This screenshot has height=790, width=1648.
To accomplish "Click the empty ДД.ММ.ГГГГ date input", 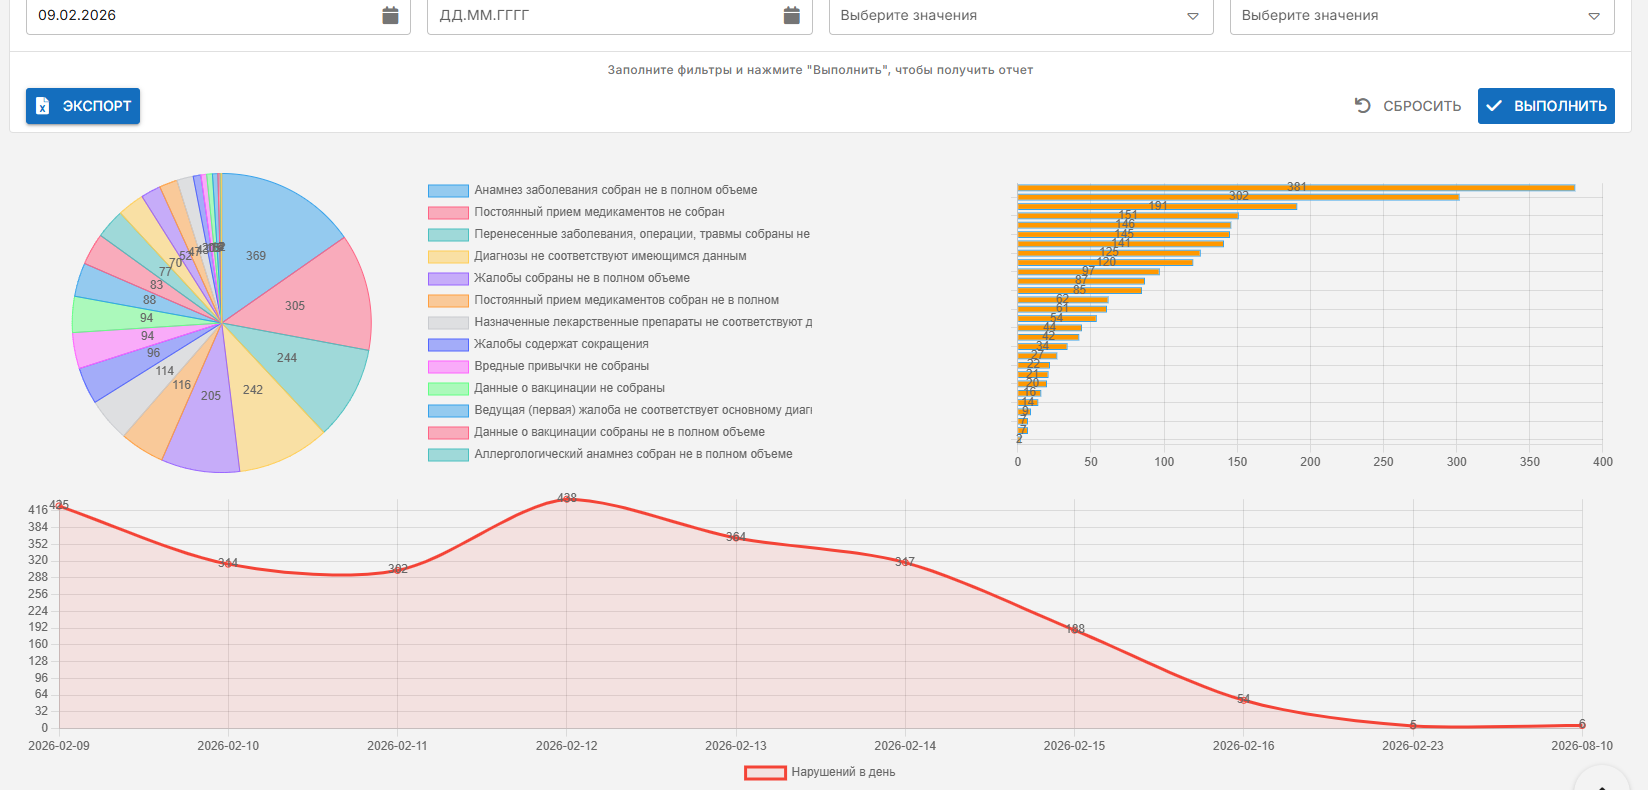I will click(600, 15).
